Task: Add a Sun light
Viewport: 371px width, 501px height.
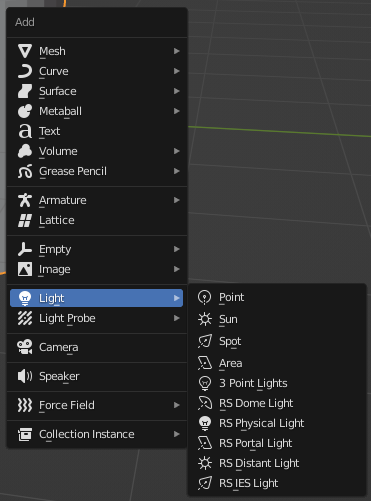Action: coord(277,319)
